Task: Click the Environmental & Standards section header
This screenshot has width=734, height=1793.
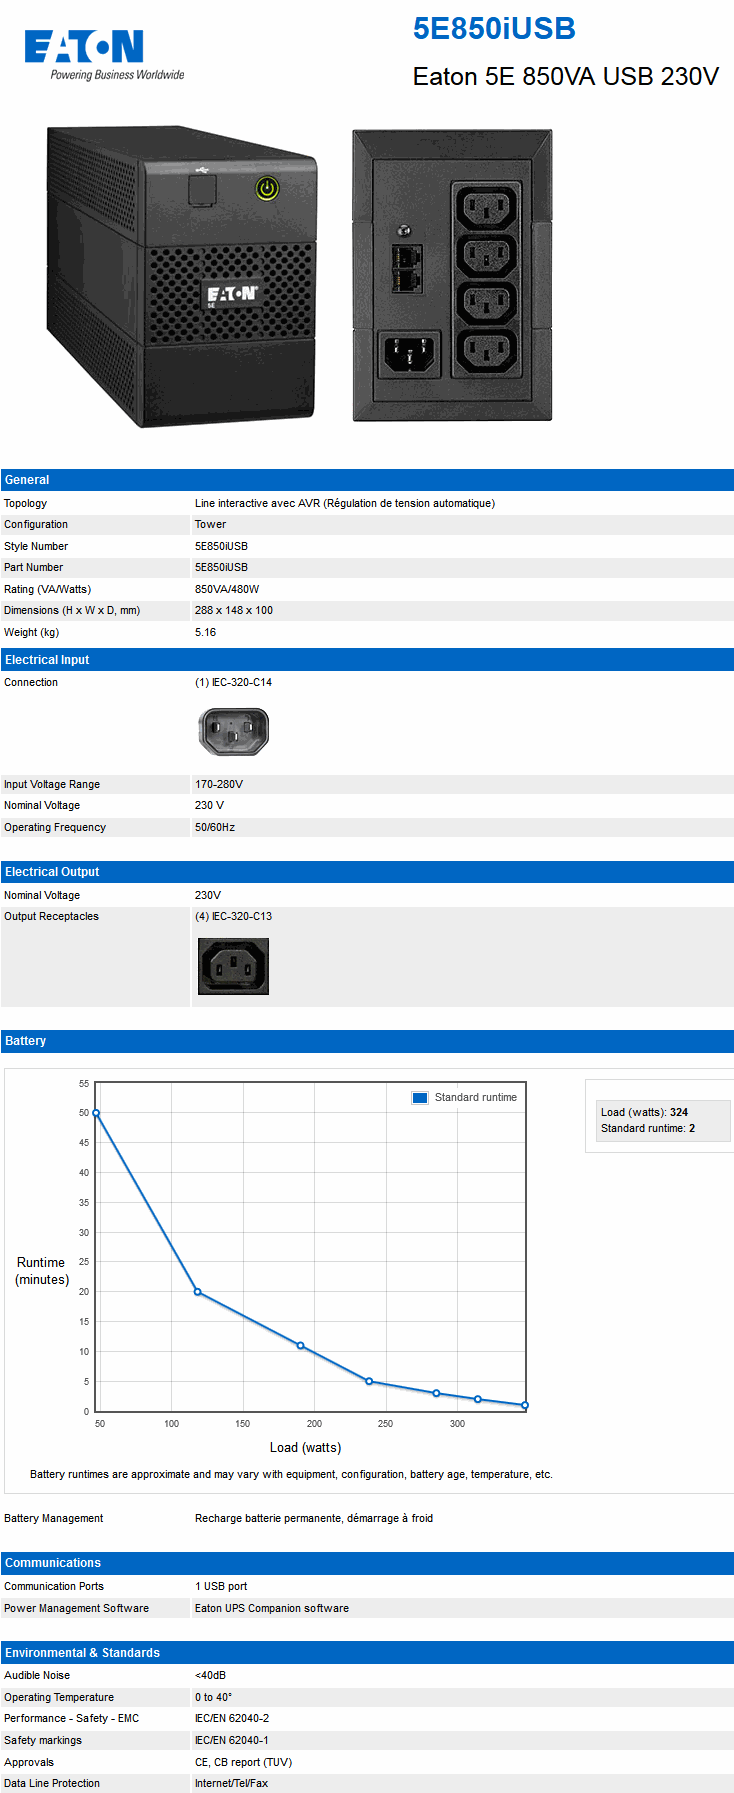Action: (x=367, y=1653)
